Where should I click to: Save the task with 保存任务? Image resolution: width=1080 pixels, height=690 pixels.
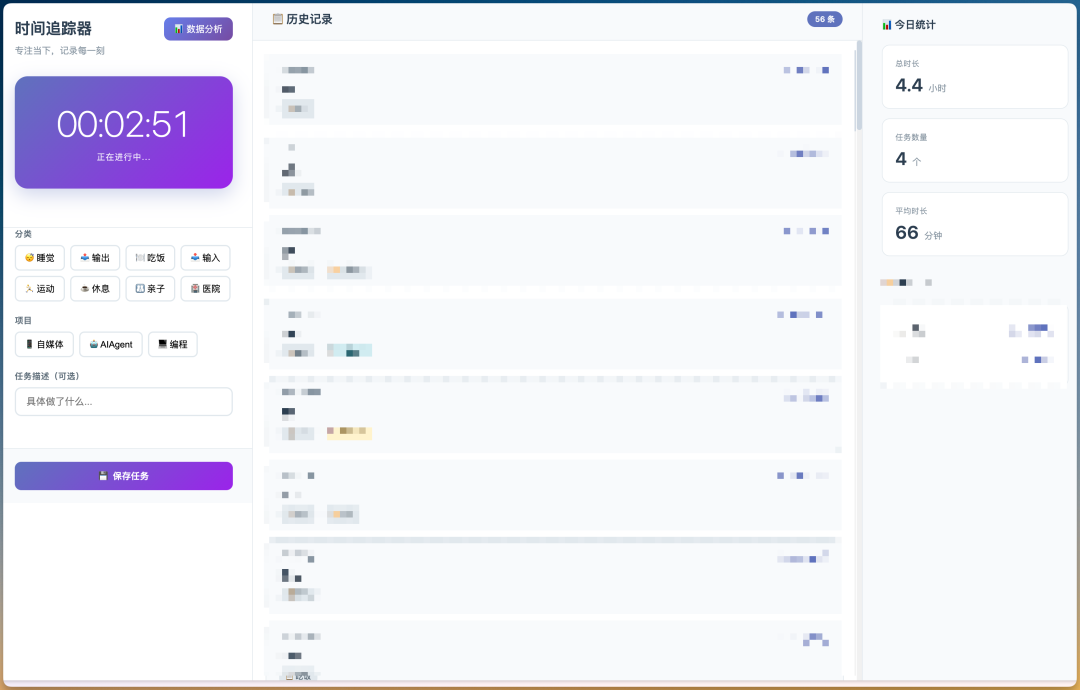click(124, 476)
